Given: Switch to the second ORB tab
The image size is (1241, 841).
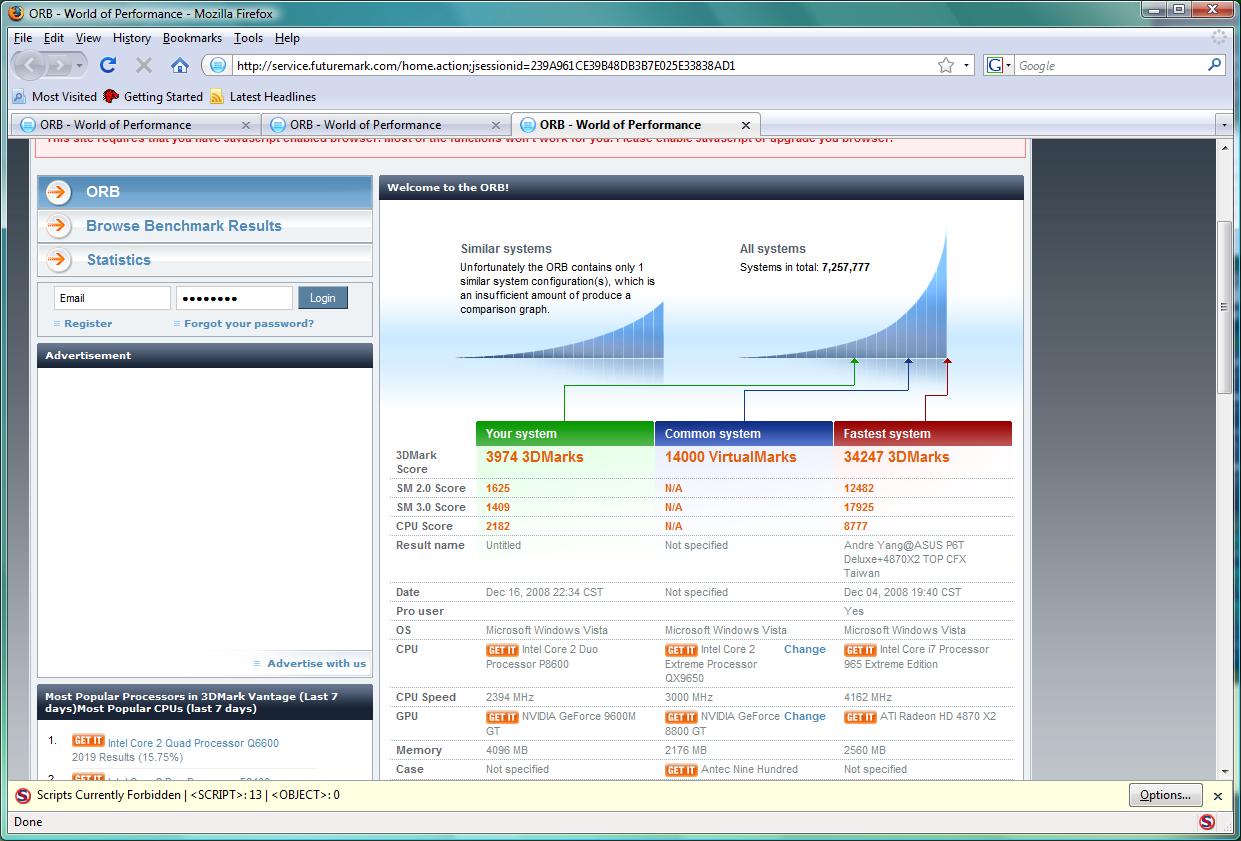Looking at the screenshot, I should [386, 125].
